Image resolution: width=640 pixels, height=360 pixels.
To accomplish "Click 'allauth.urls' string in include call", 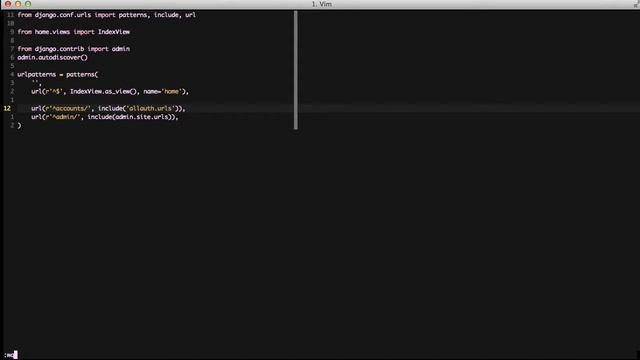I will pyautogui.click(x=151, y=109).
